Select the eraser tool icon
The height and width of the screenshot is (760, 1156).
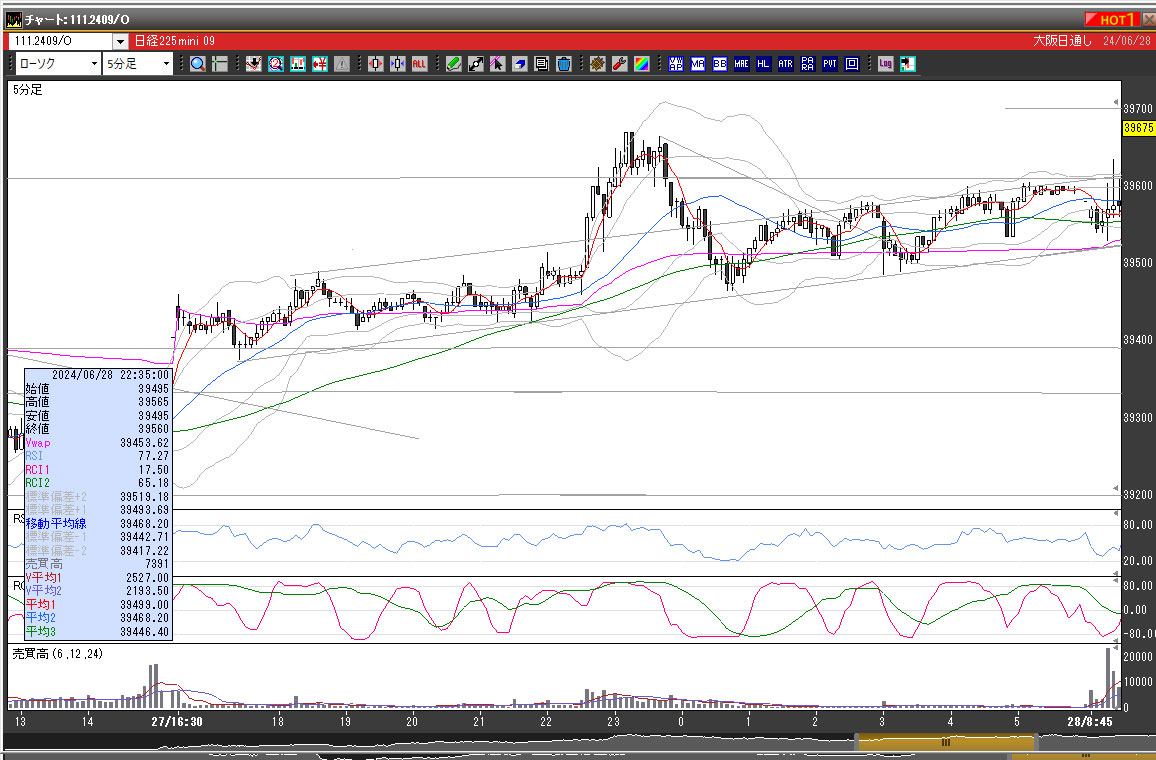pyautogui.click(x=520, y=64)
